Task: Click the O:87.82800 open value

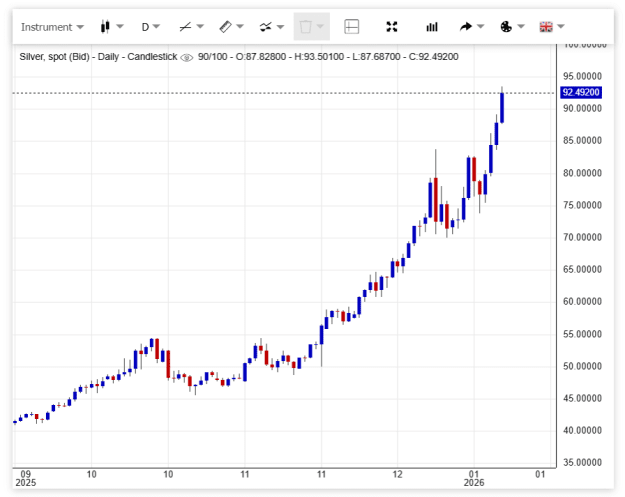Action: [x=261, y=57]
